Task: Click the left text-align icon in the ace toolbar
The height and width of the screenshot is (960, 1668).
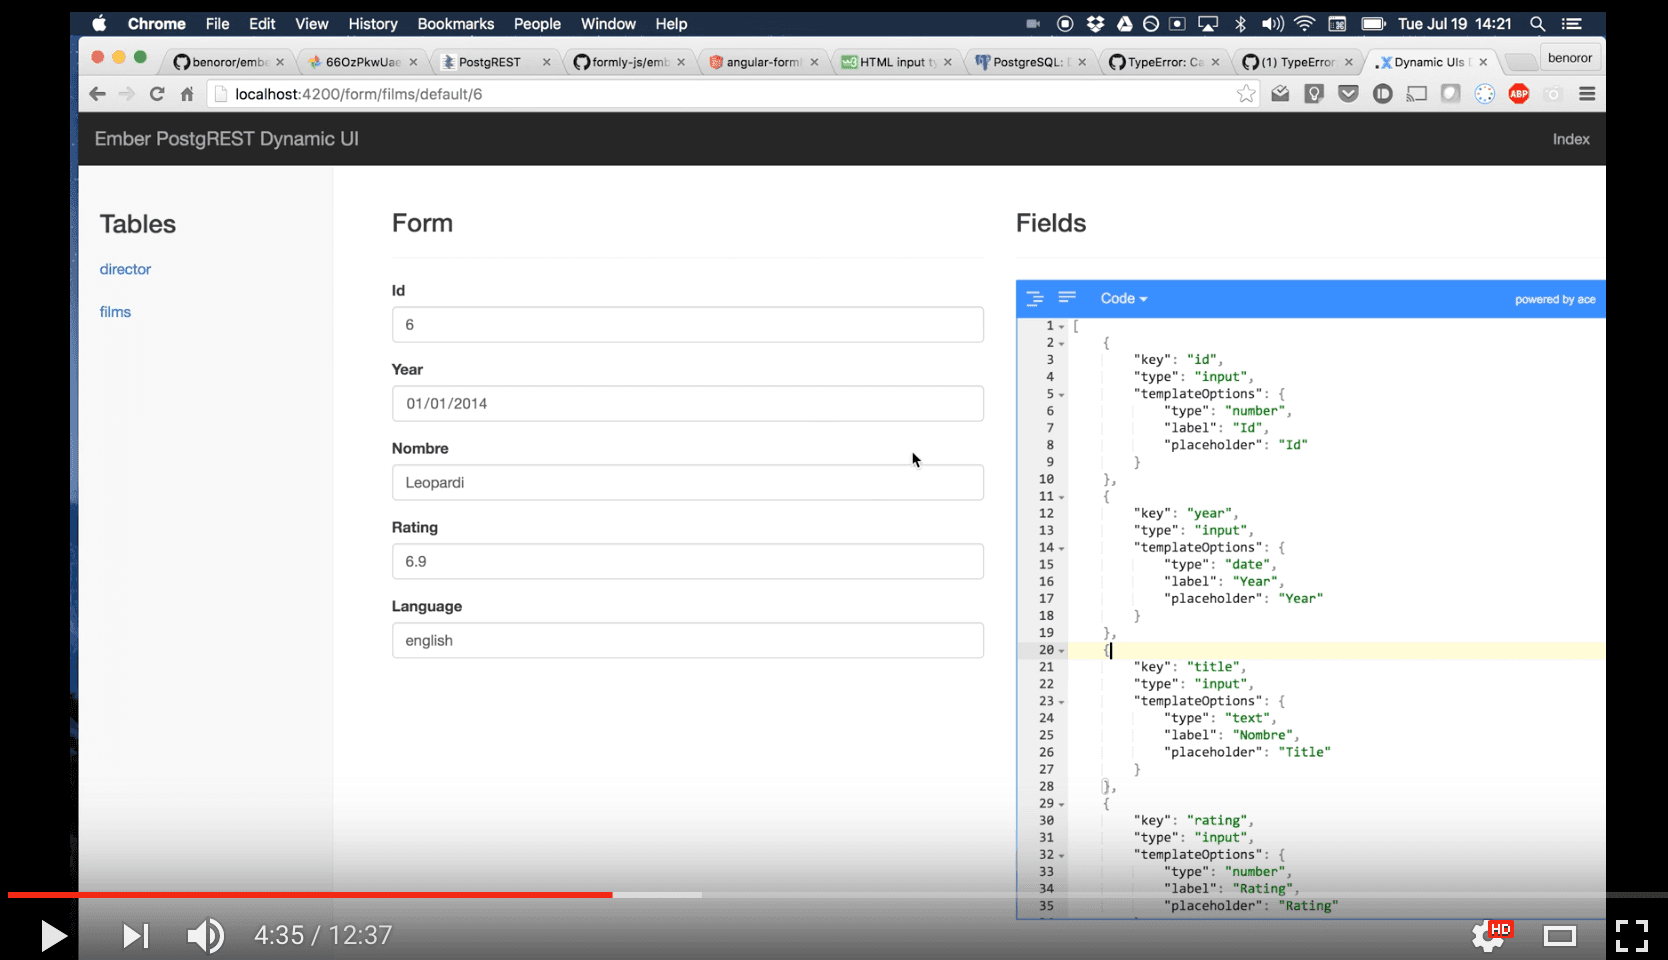Action: coord(1067,297)
